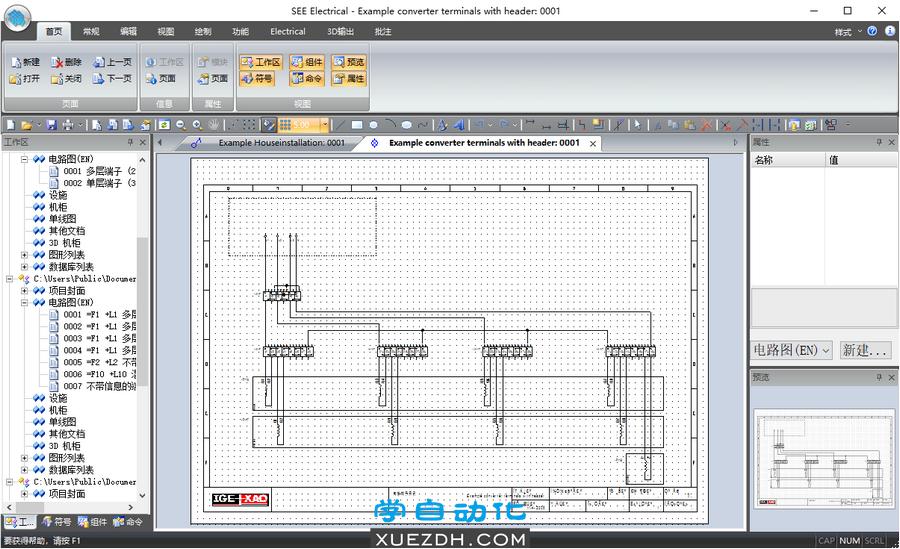The image size is (900, 549).
Task: Collapse the first 电路图(EN) tree node
Action: [24, 159]
